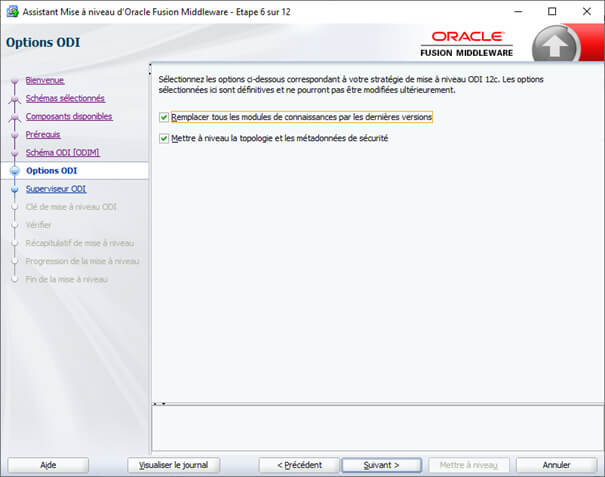Maximize the assistant window
This screenshot has height=477, width=605.
(552, 12)
